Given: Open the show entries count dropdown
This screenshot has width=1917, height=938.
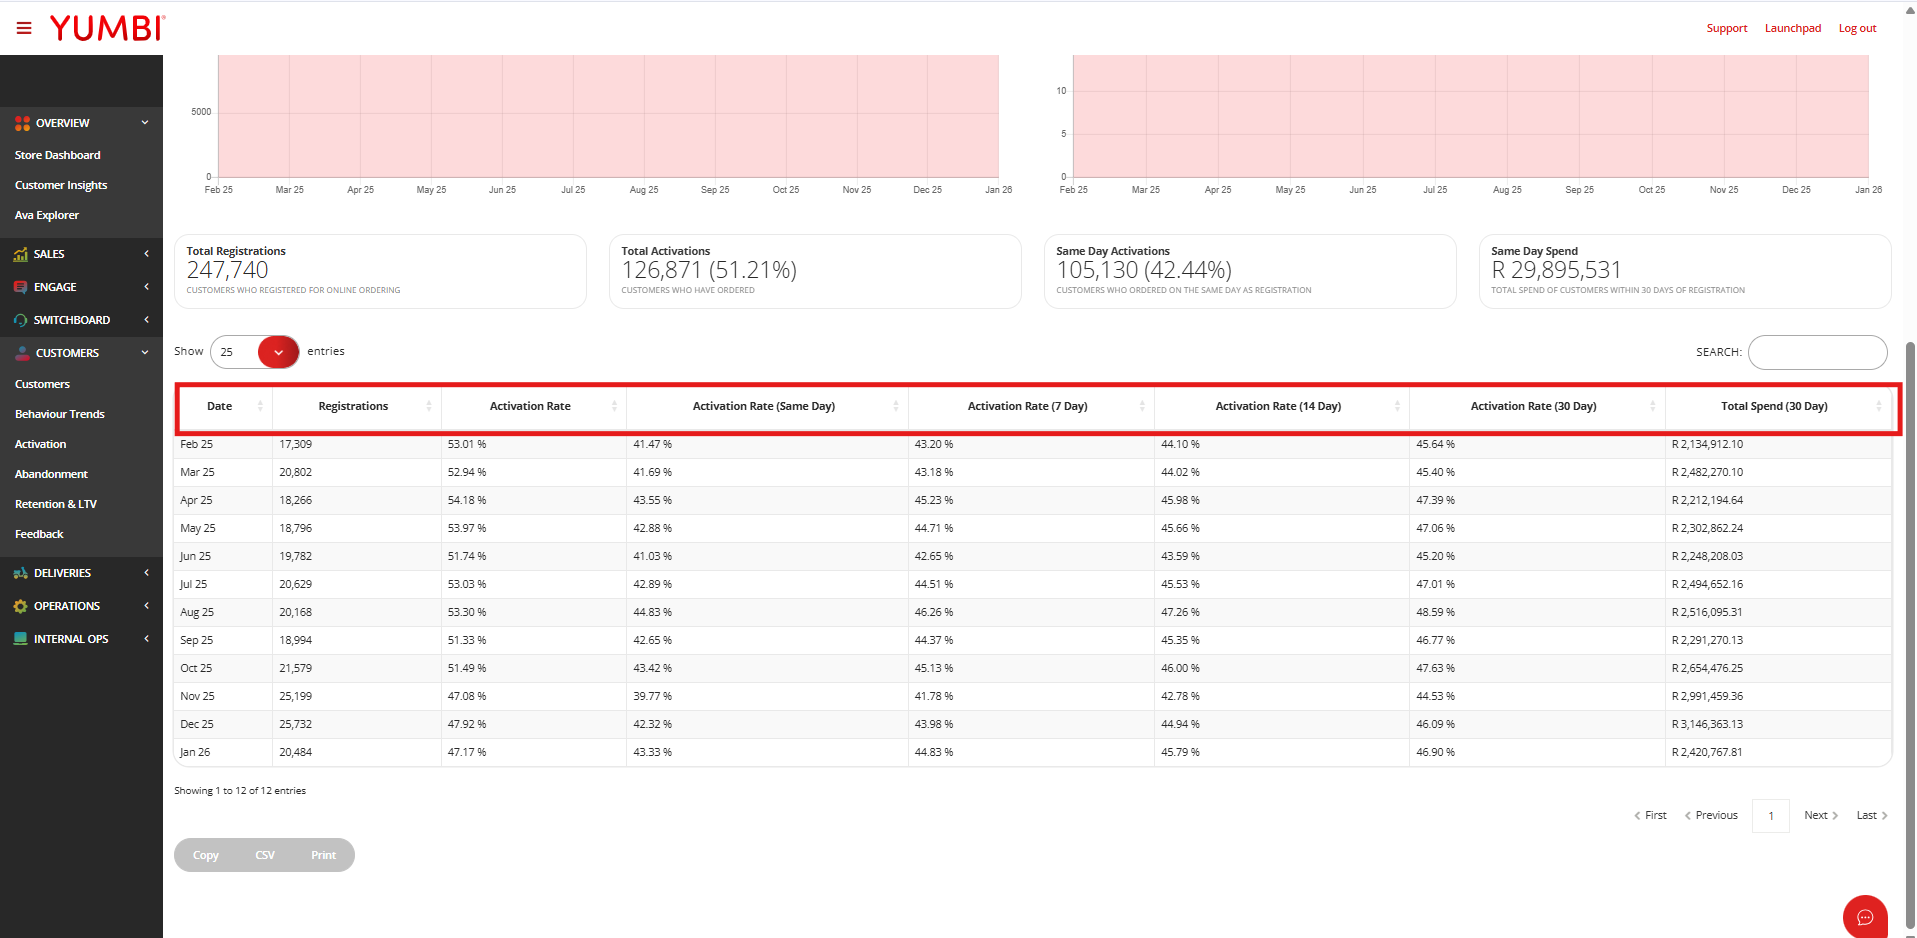Looking at the screenshot, I should 277,352.
